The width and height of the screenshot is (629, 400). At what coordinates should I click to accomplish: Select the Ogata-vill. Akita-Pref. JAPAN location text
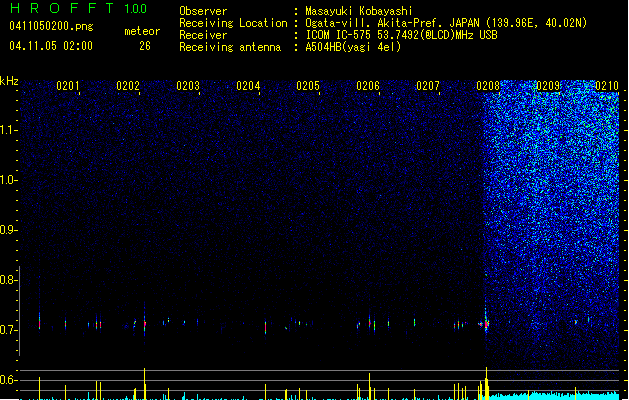(x=446, y=23)
